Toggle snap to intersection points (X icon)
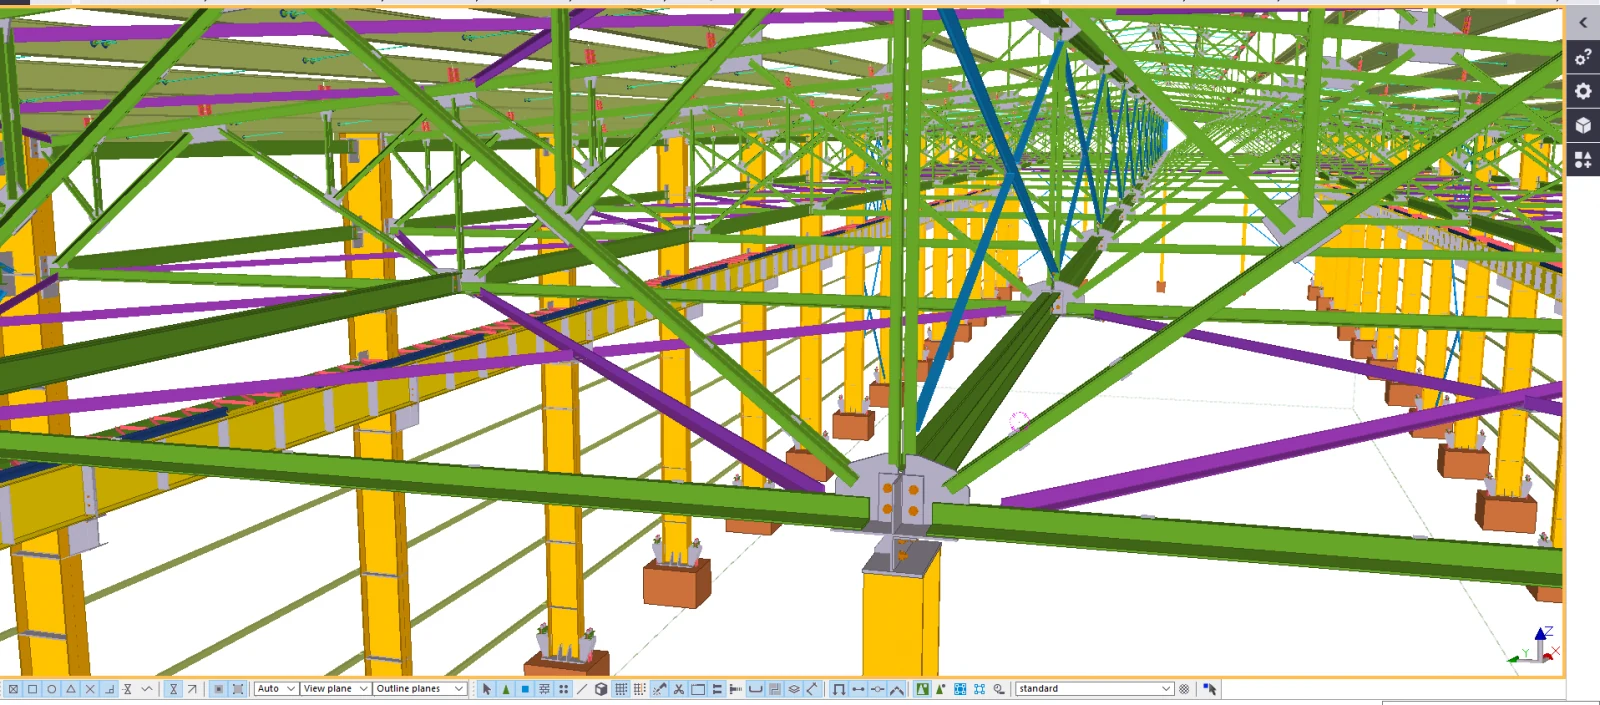 (90, 689)
